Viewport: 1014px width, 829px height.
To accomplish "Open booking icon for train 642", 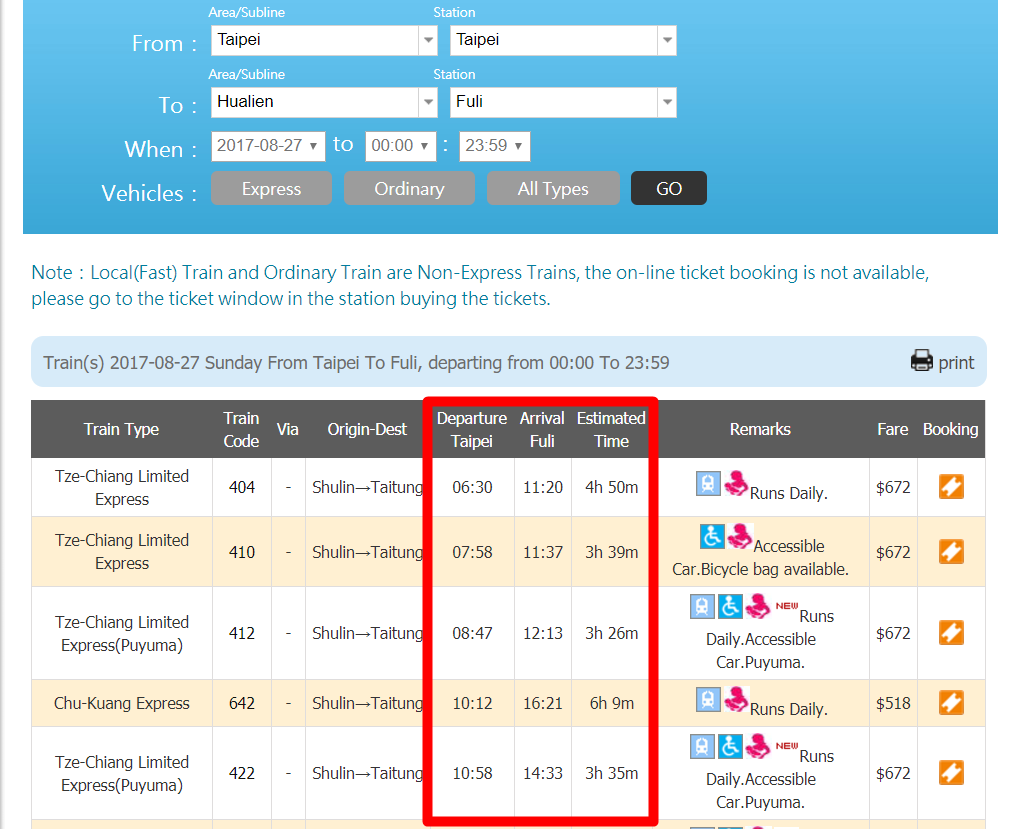I will tap(951, 703).
